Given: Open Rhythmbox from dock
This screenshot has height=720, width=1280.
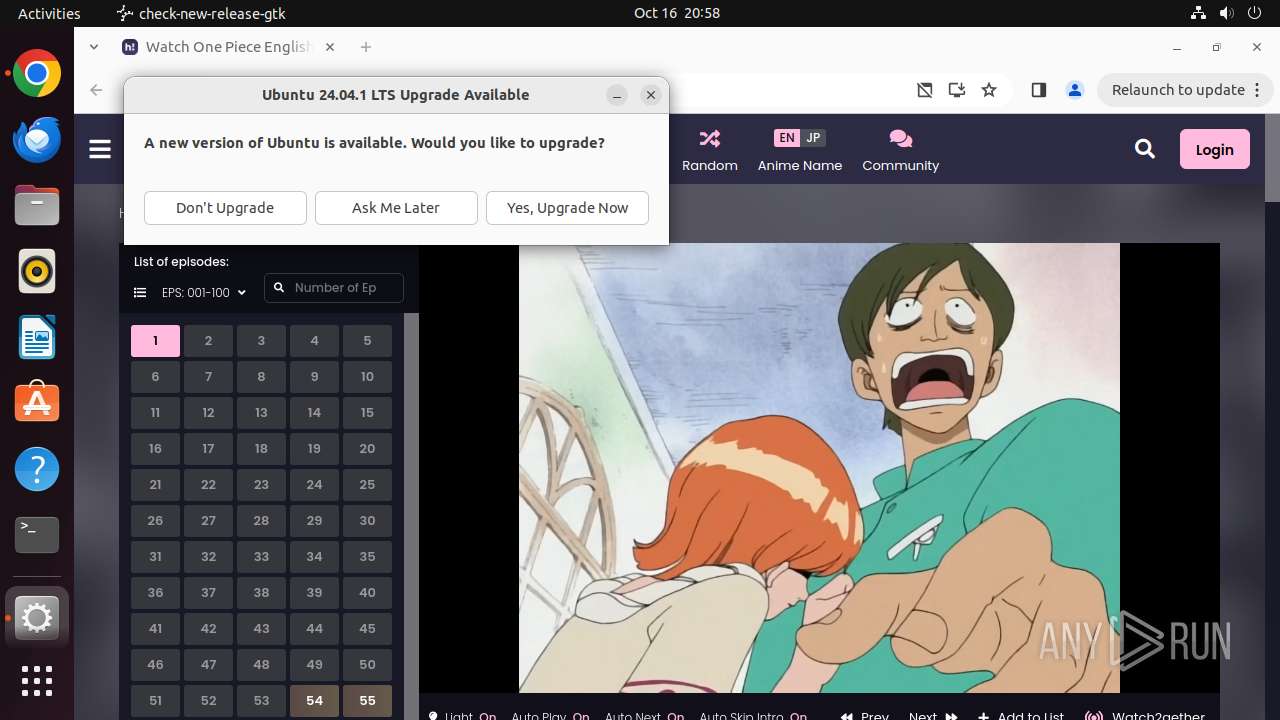Looking at the screenshot, I should coord(37,271).
